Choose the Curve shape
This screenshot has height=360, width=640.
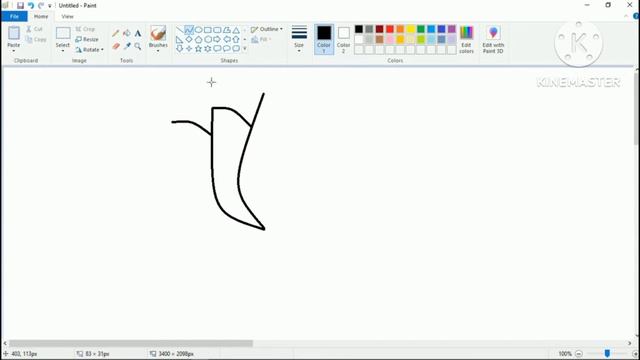(x=189, y=30)
